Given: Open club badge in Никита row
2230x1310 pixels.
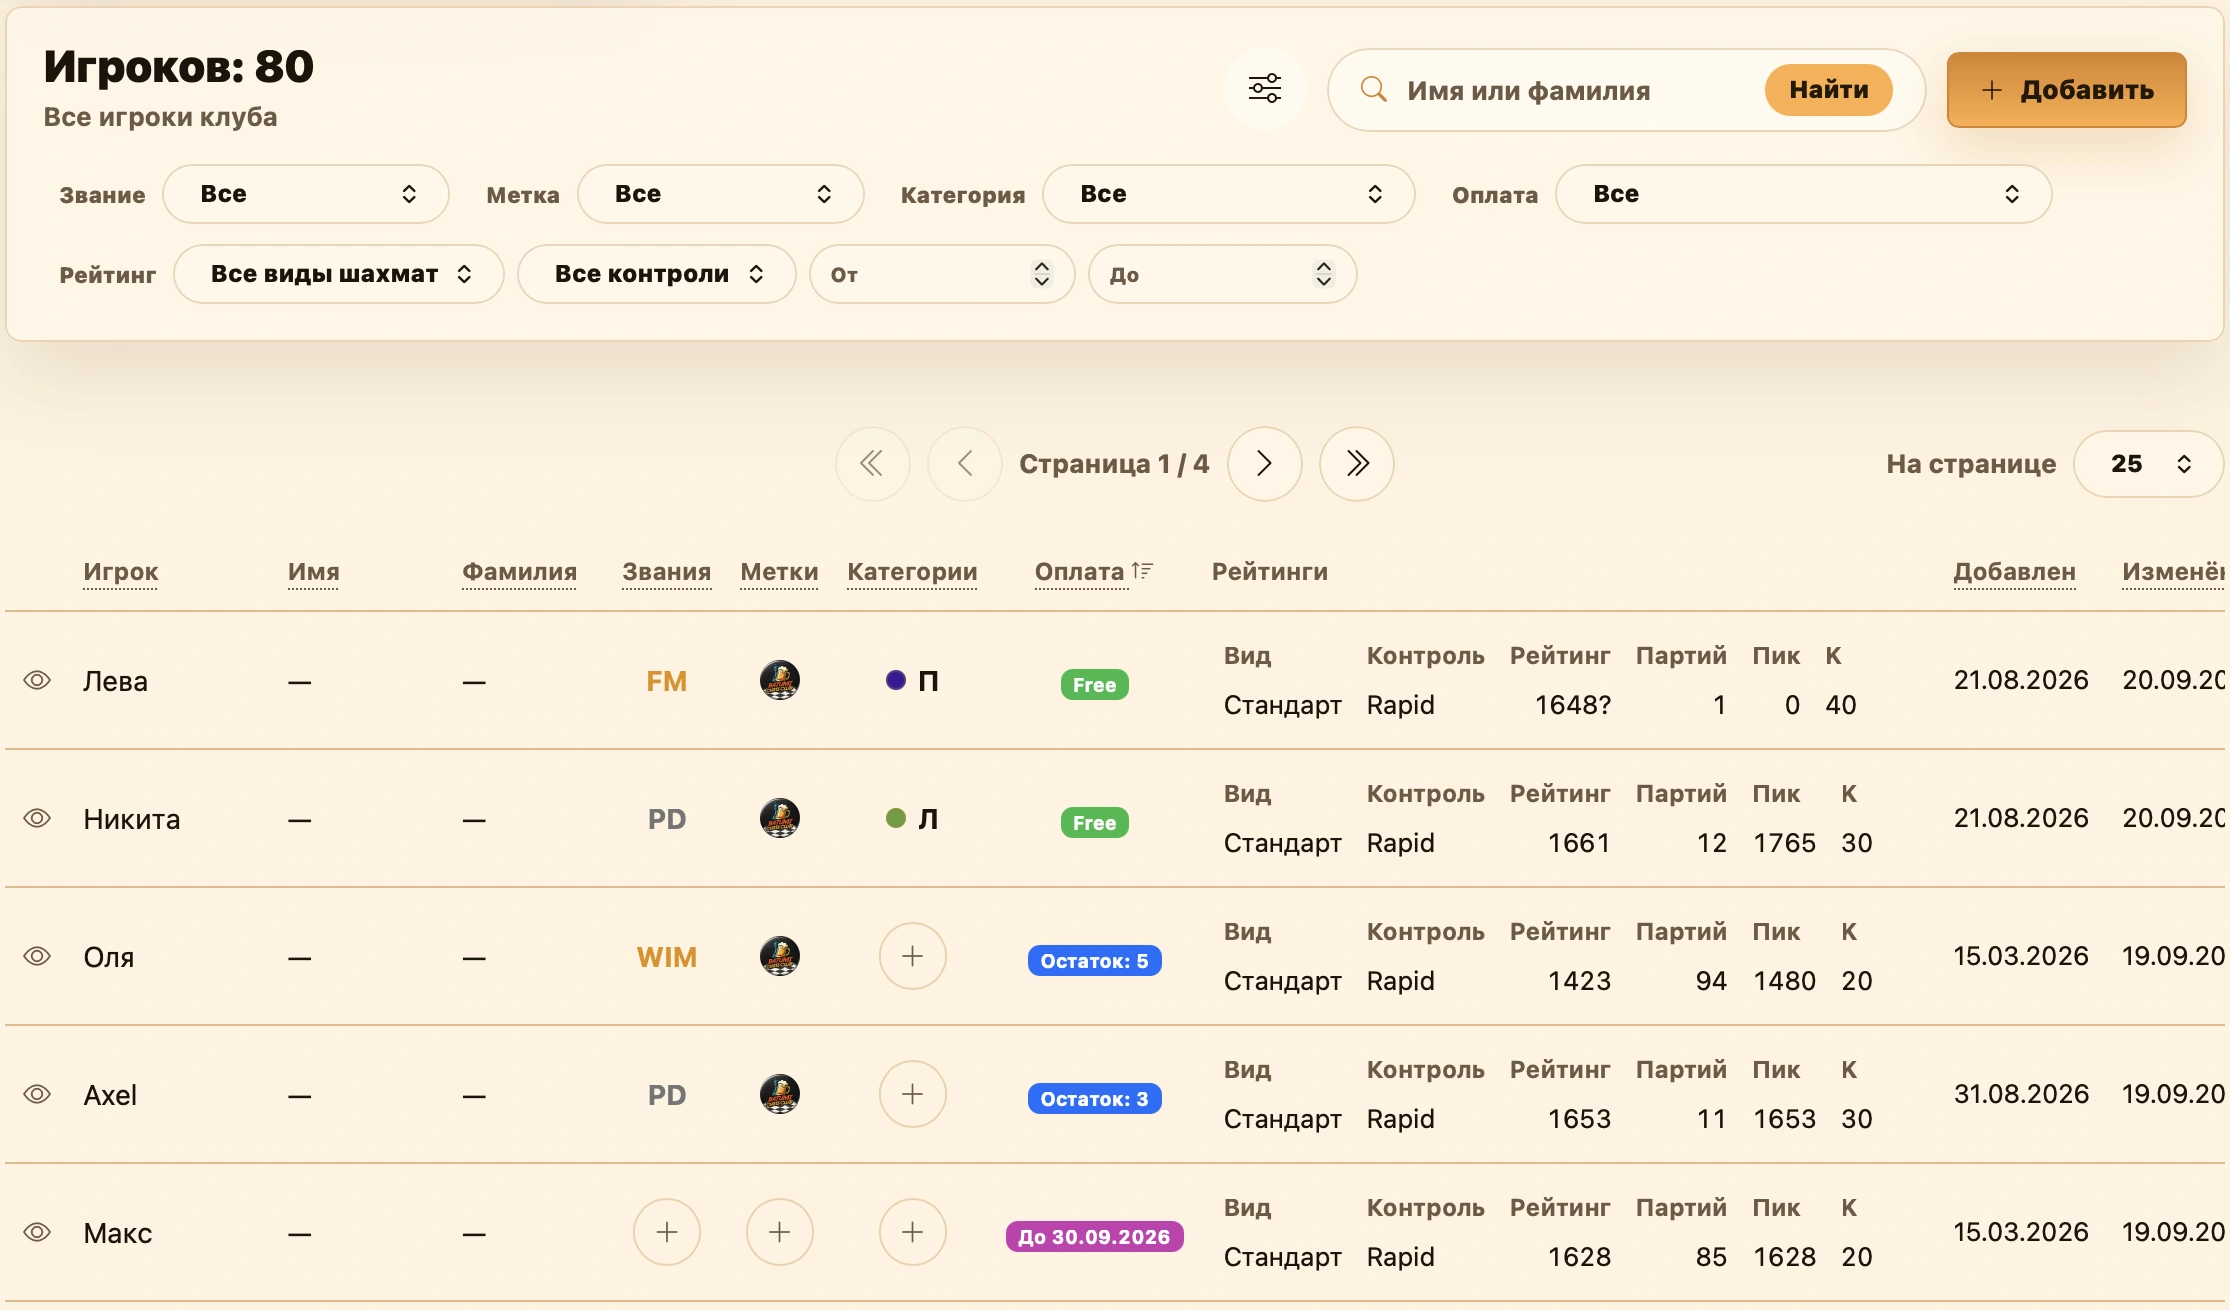Looking at the screenshot, I should 780,818.
